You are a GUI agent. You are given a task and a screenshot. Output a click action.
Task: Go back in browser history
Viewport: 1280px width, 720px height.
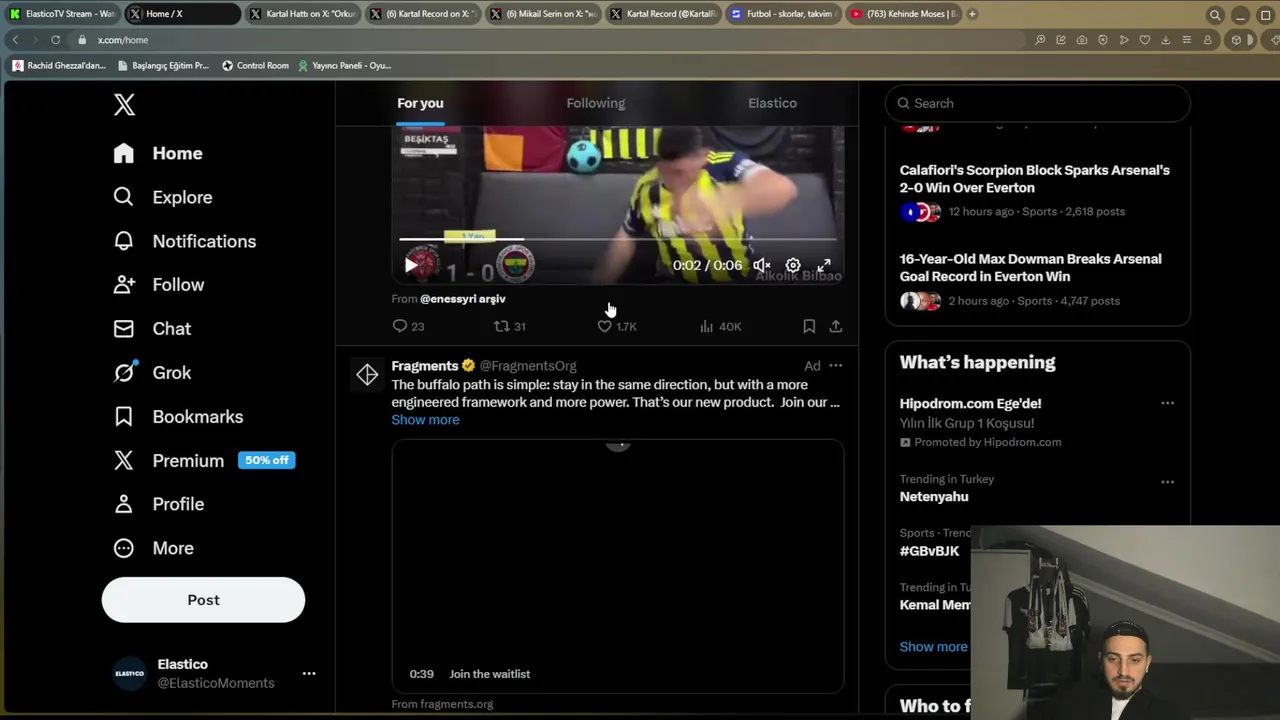point(15,40)
